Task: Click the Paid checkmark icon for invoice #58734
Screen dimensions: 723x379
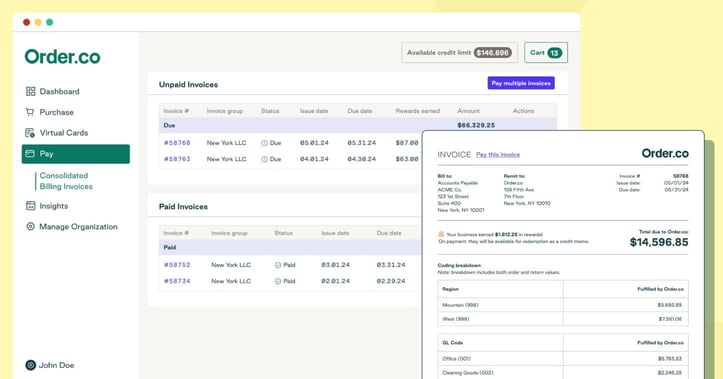Action: pos(278,281)
